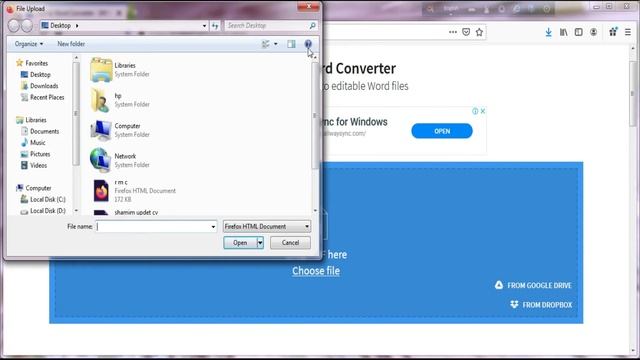Open Firefox library icon
640x360 pixels.
[564, 32]
